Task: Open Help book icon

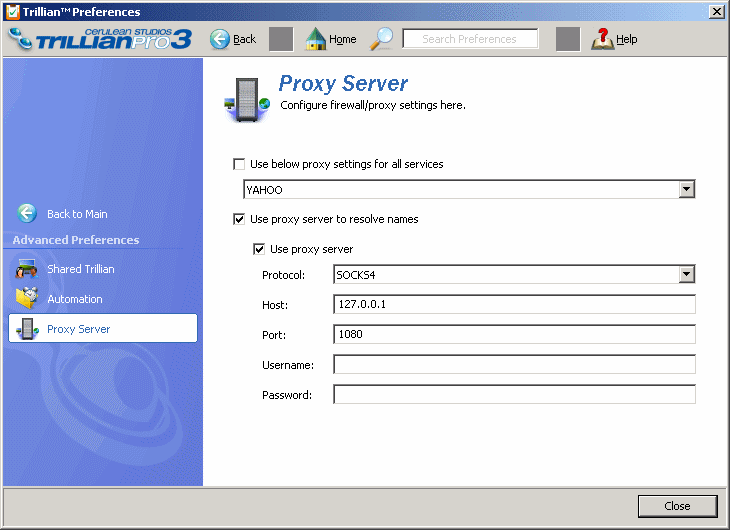Action: click(602, 39)
